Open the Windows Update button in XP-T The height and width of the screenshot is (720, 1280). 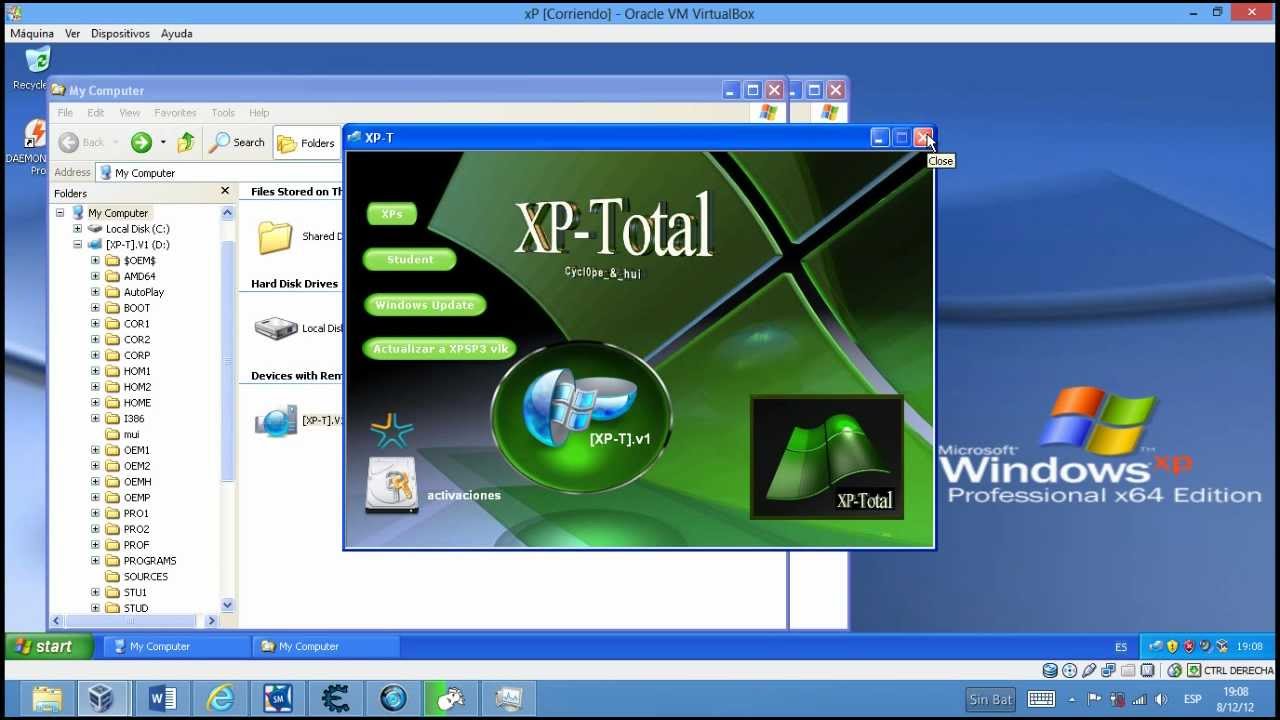coord(425,305)
